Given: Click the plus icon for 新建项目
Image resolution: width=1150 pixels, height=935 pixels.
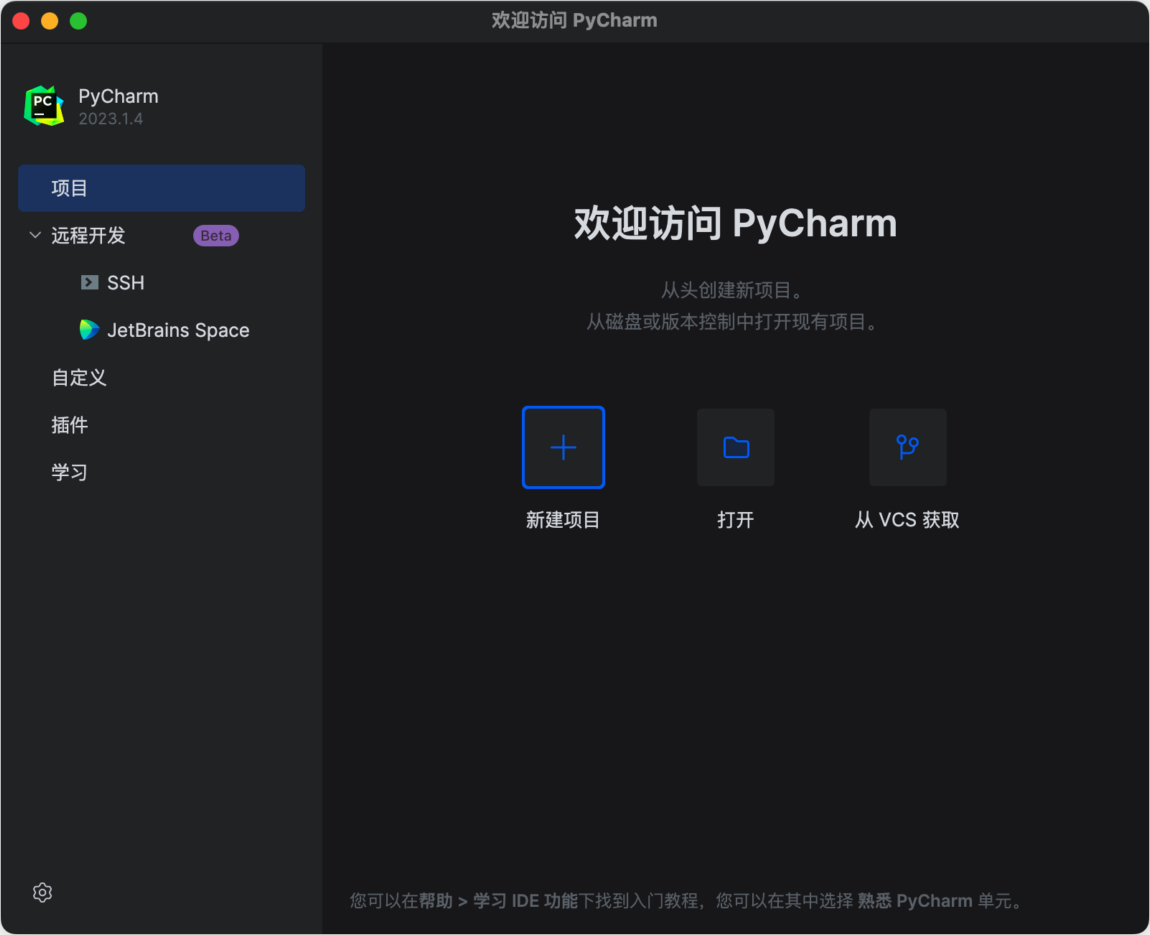Looking at the screenshot, I should coord(563,447).
